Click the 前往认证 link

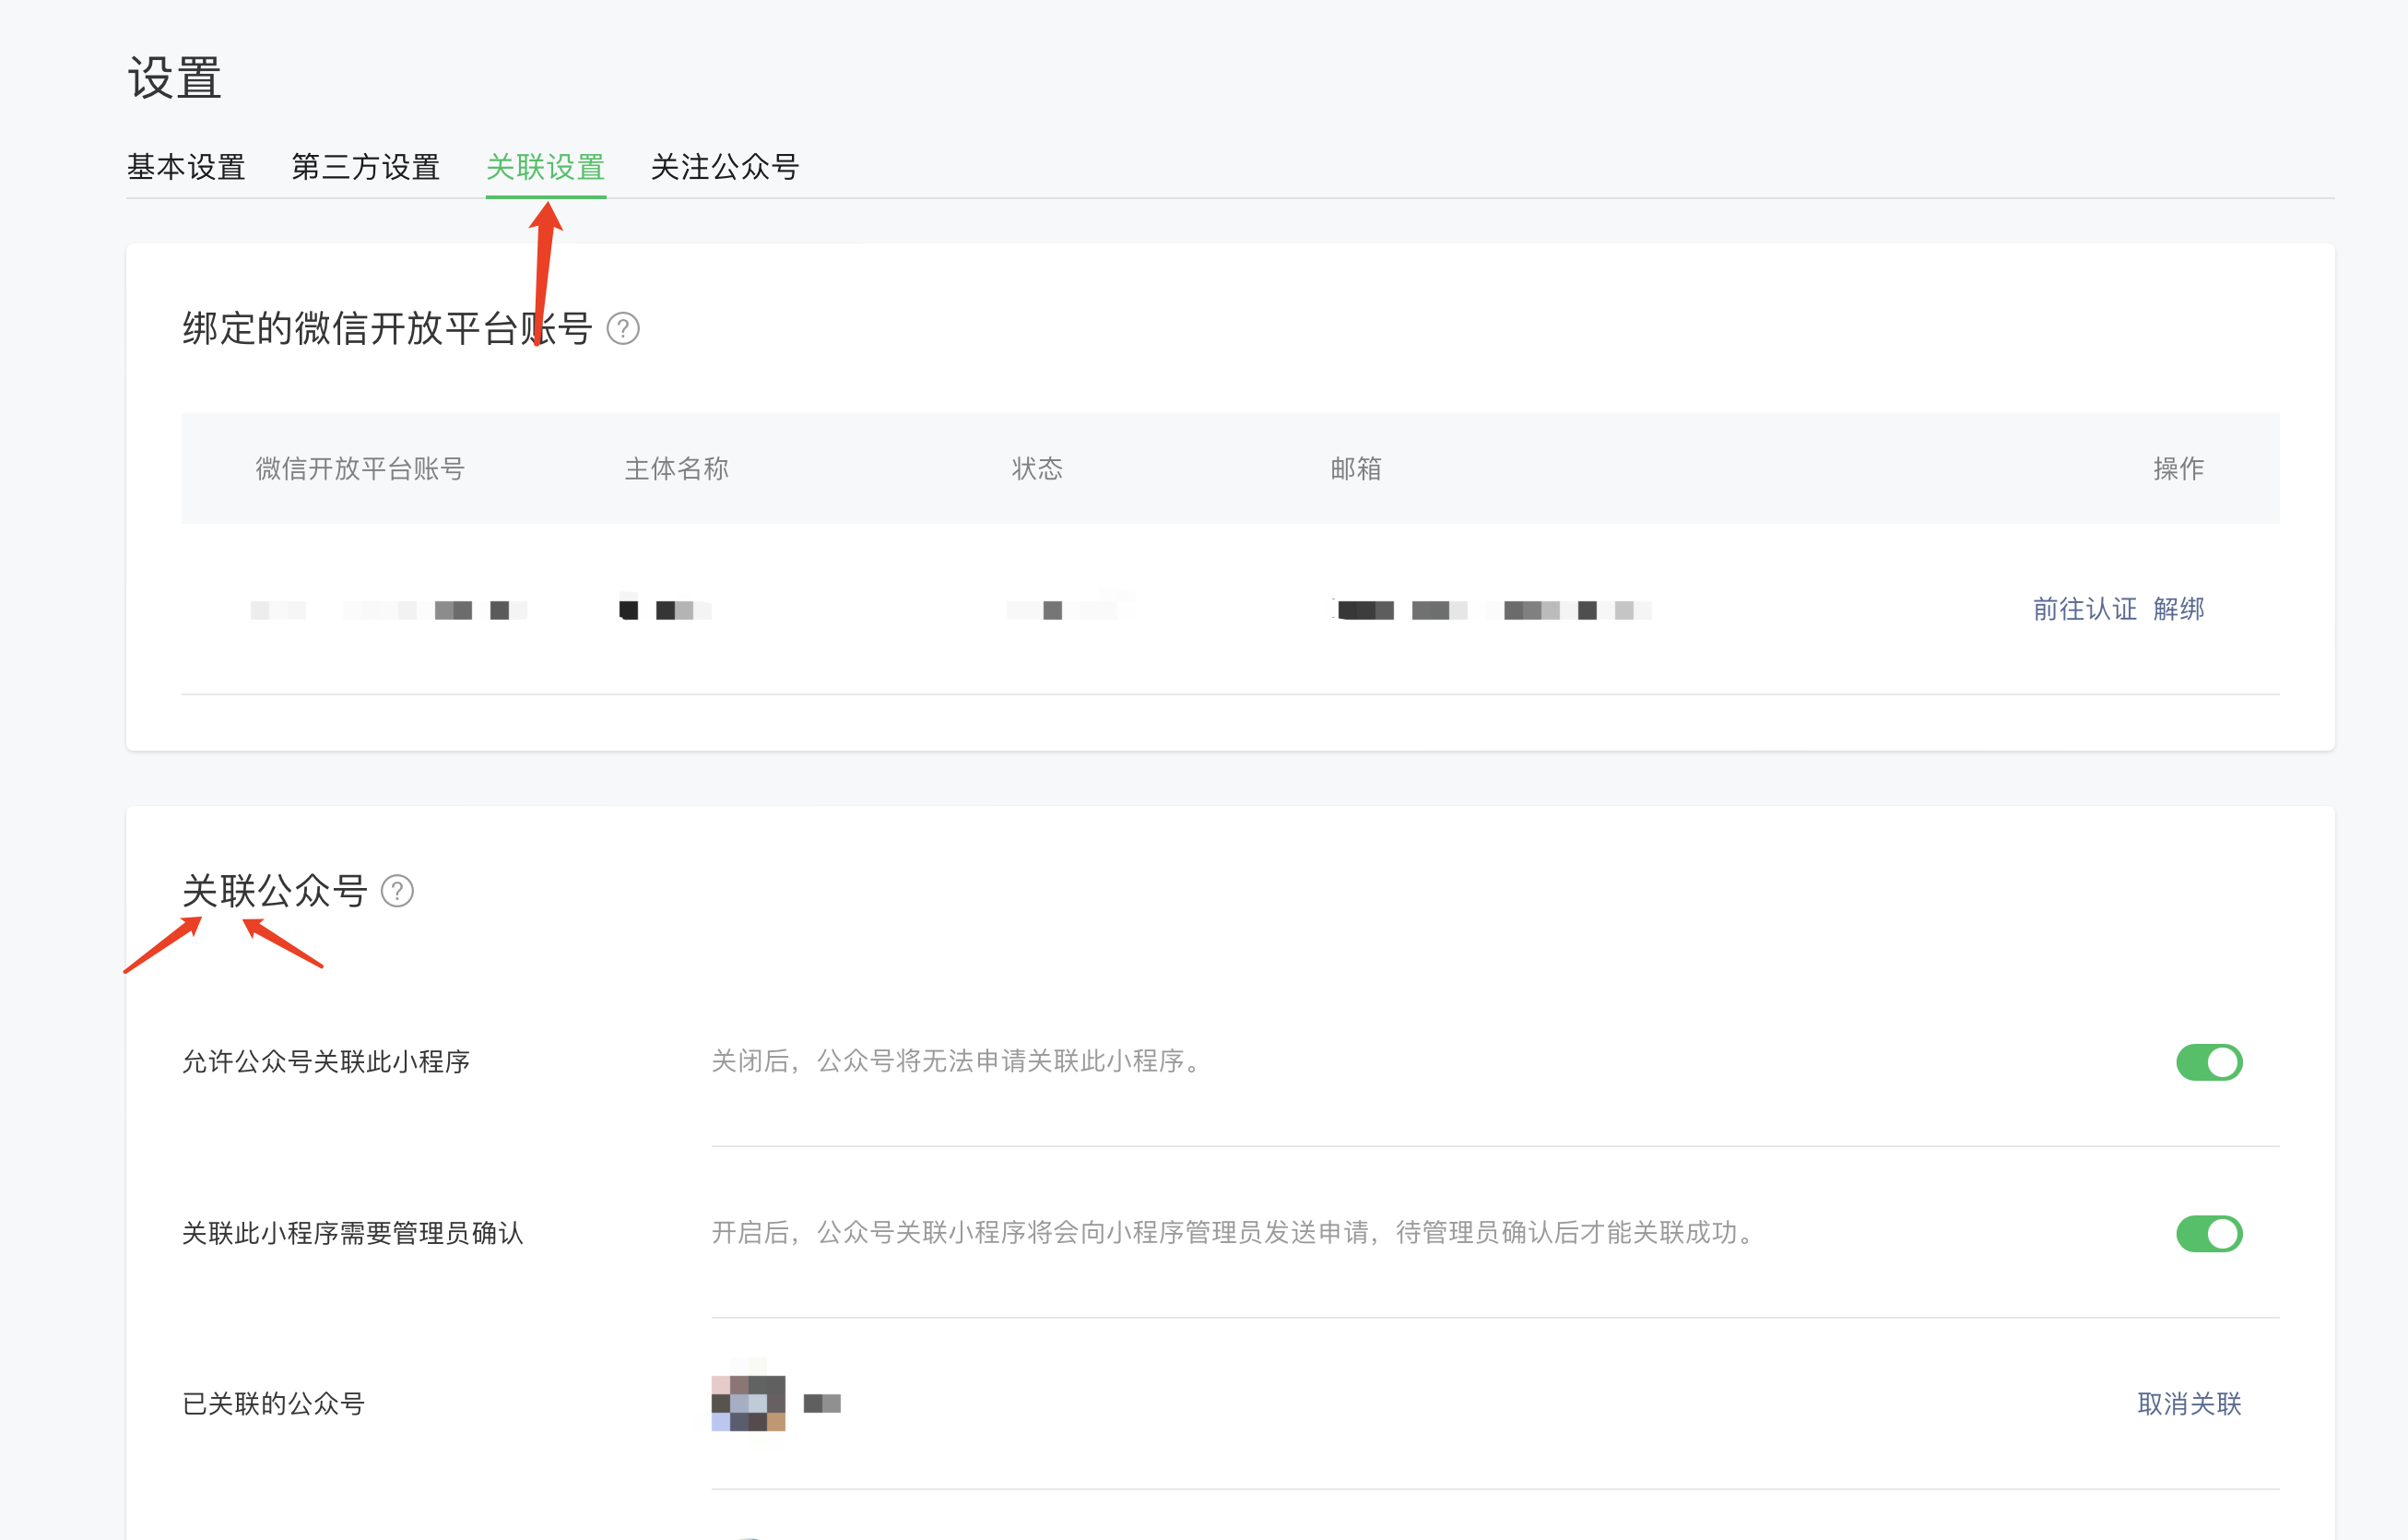point(2084,609)
